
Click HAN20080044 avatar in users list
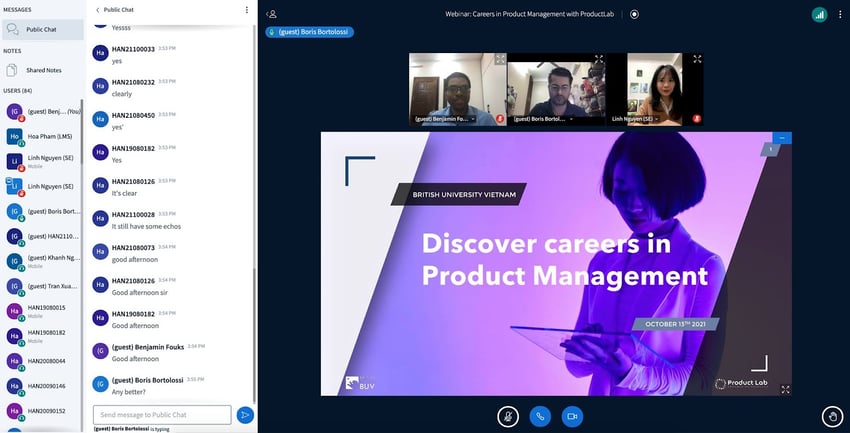(14, 361)
